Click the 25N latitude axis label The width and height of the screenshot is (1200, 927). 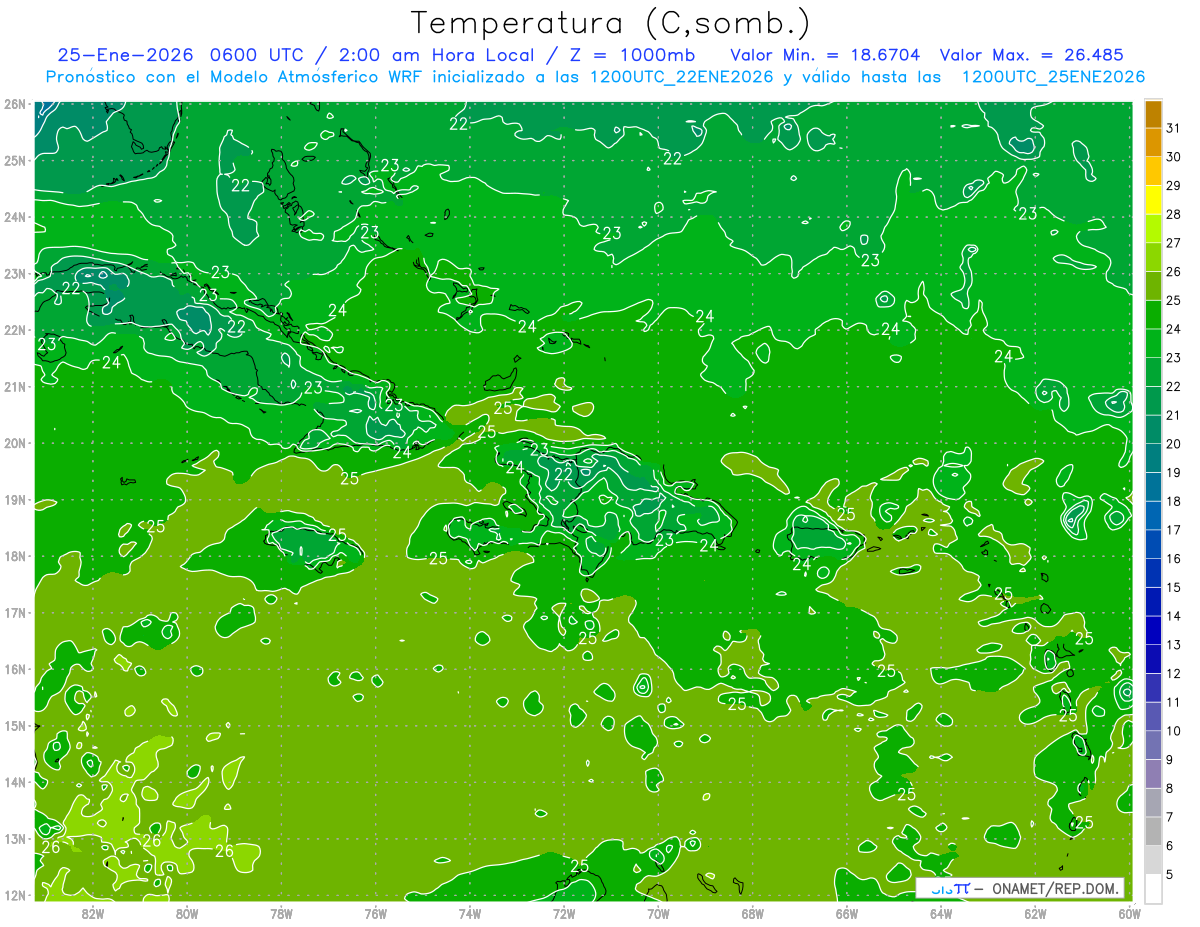point(15,160)
